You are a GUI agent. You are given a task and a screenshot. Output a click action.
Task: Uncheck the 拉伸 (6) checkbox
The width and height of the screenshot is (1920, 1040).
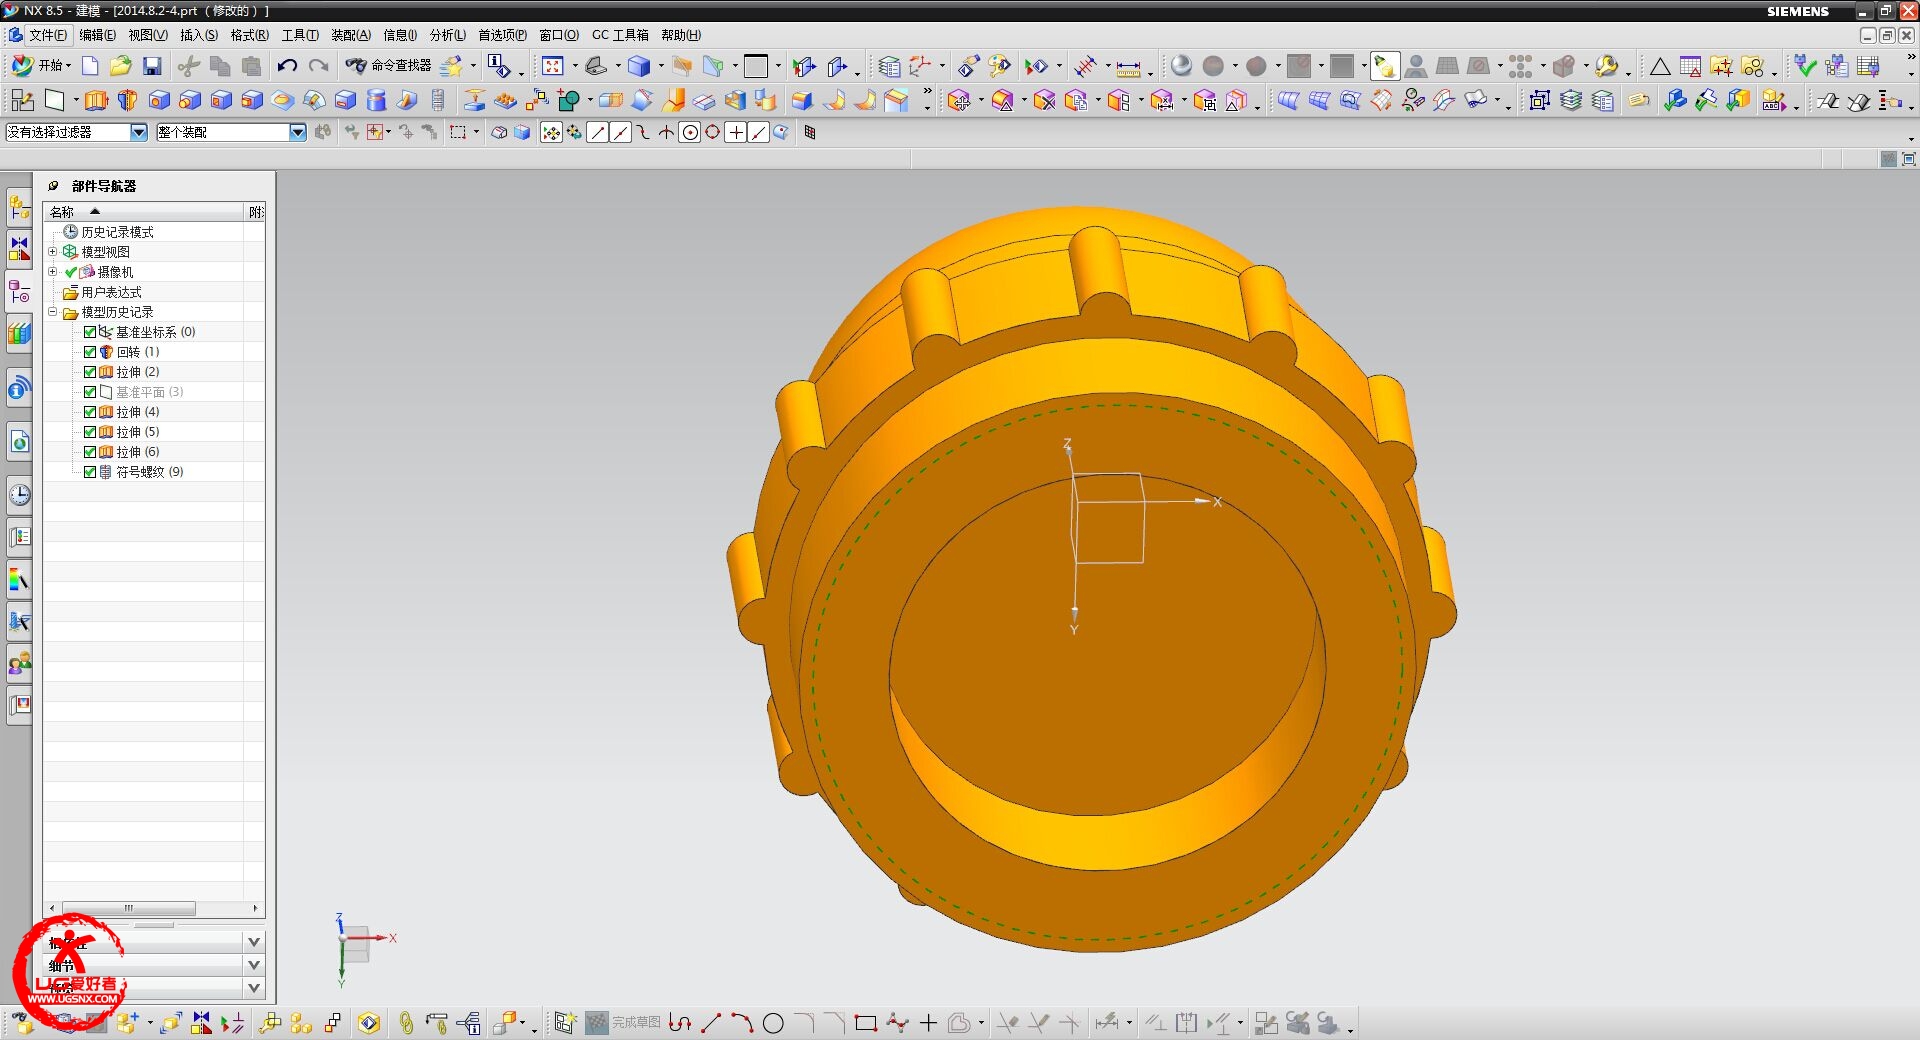coord(90,452)
